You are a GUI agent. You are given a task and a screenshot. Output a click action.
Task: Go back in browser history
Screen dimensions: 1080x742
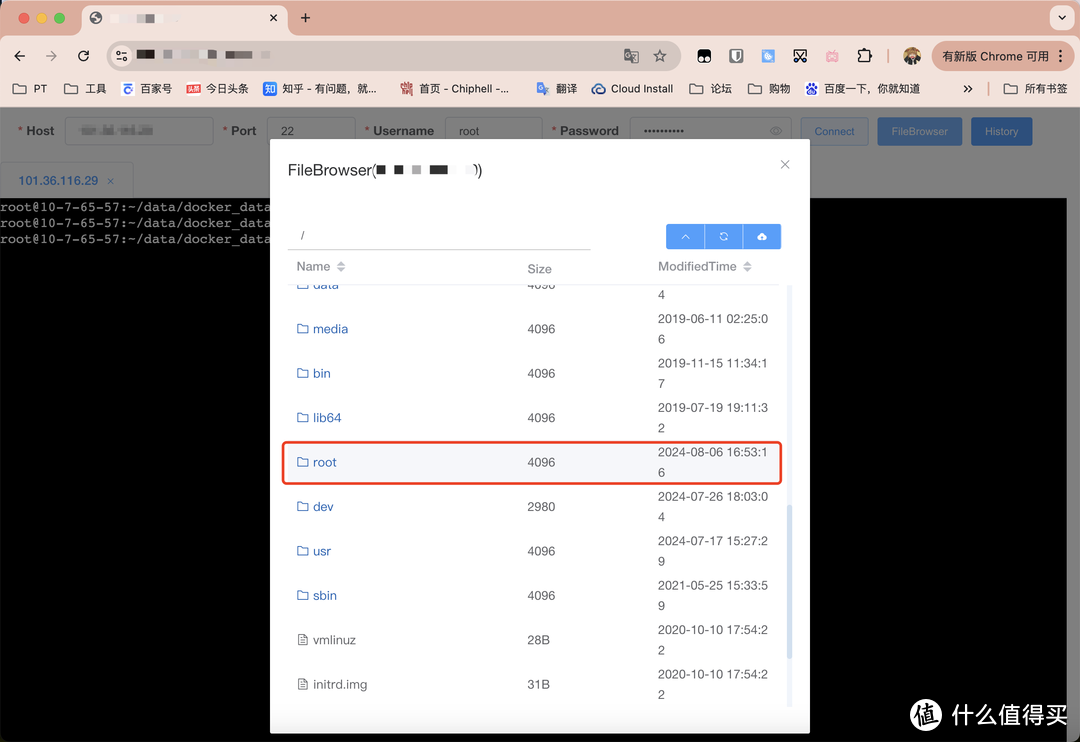[20, 56]
